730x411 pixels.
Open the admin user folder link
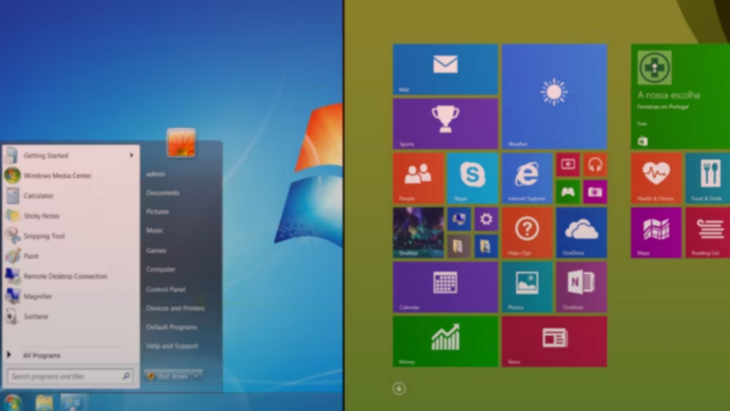pyautogui.click(x=155, y=174)
